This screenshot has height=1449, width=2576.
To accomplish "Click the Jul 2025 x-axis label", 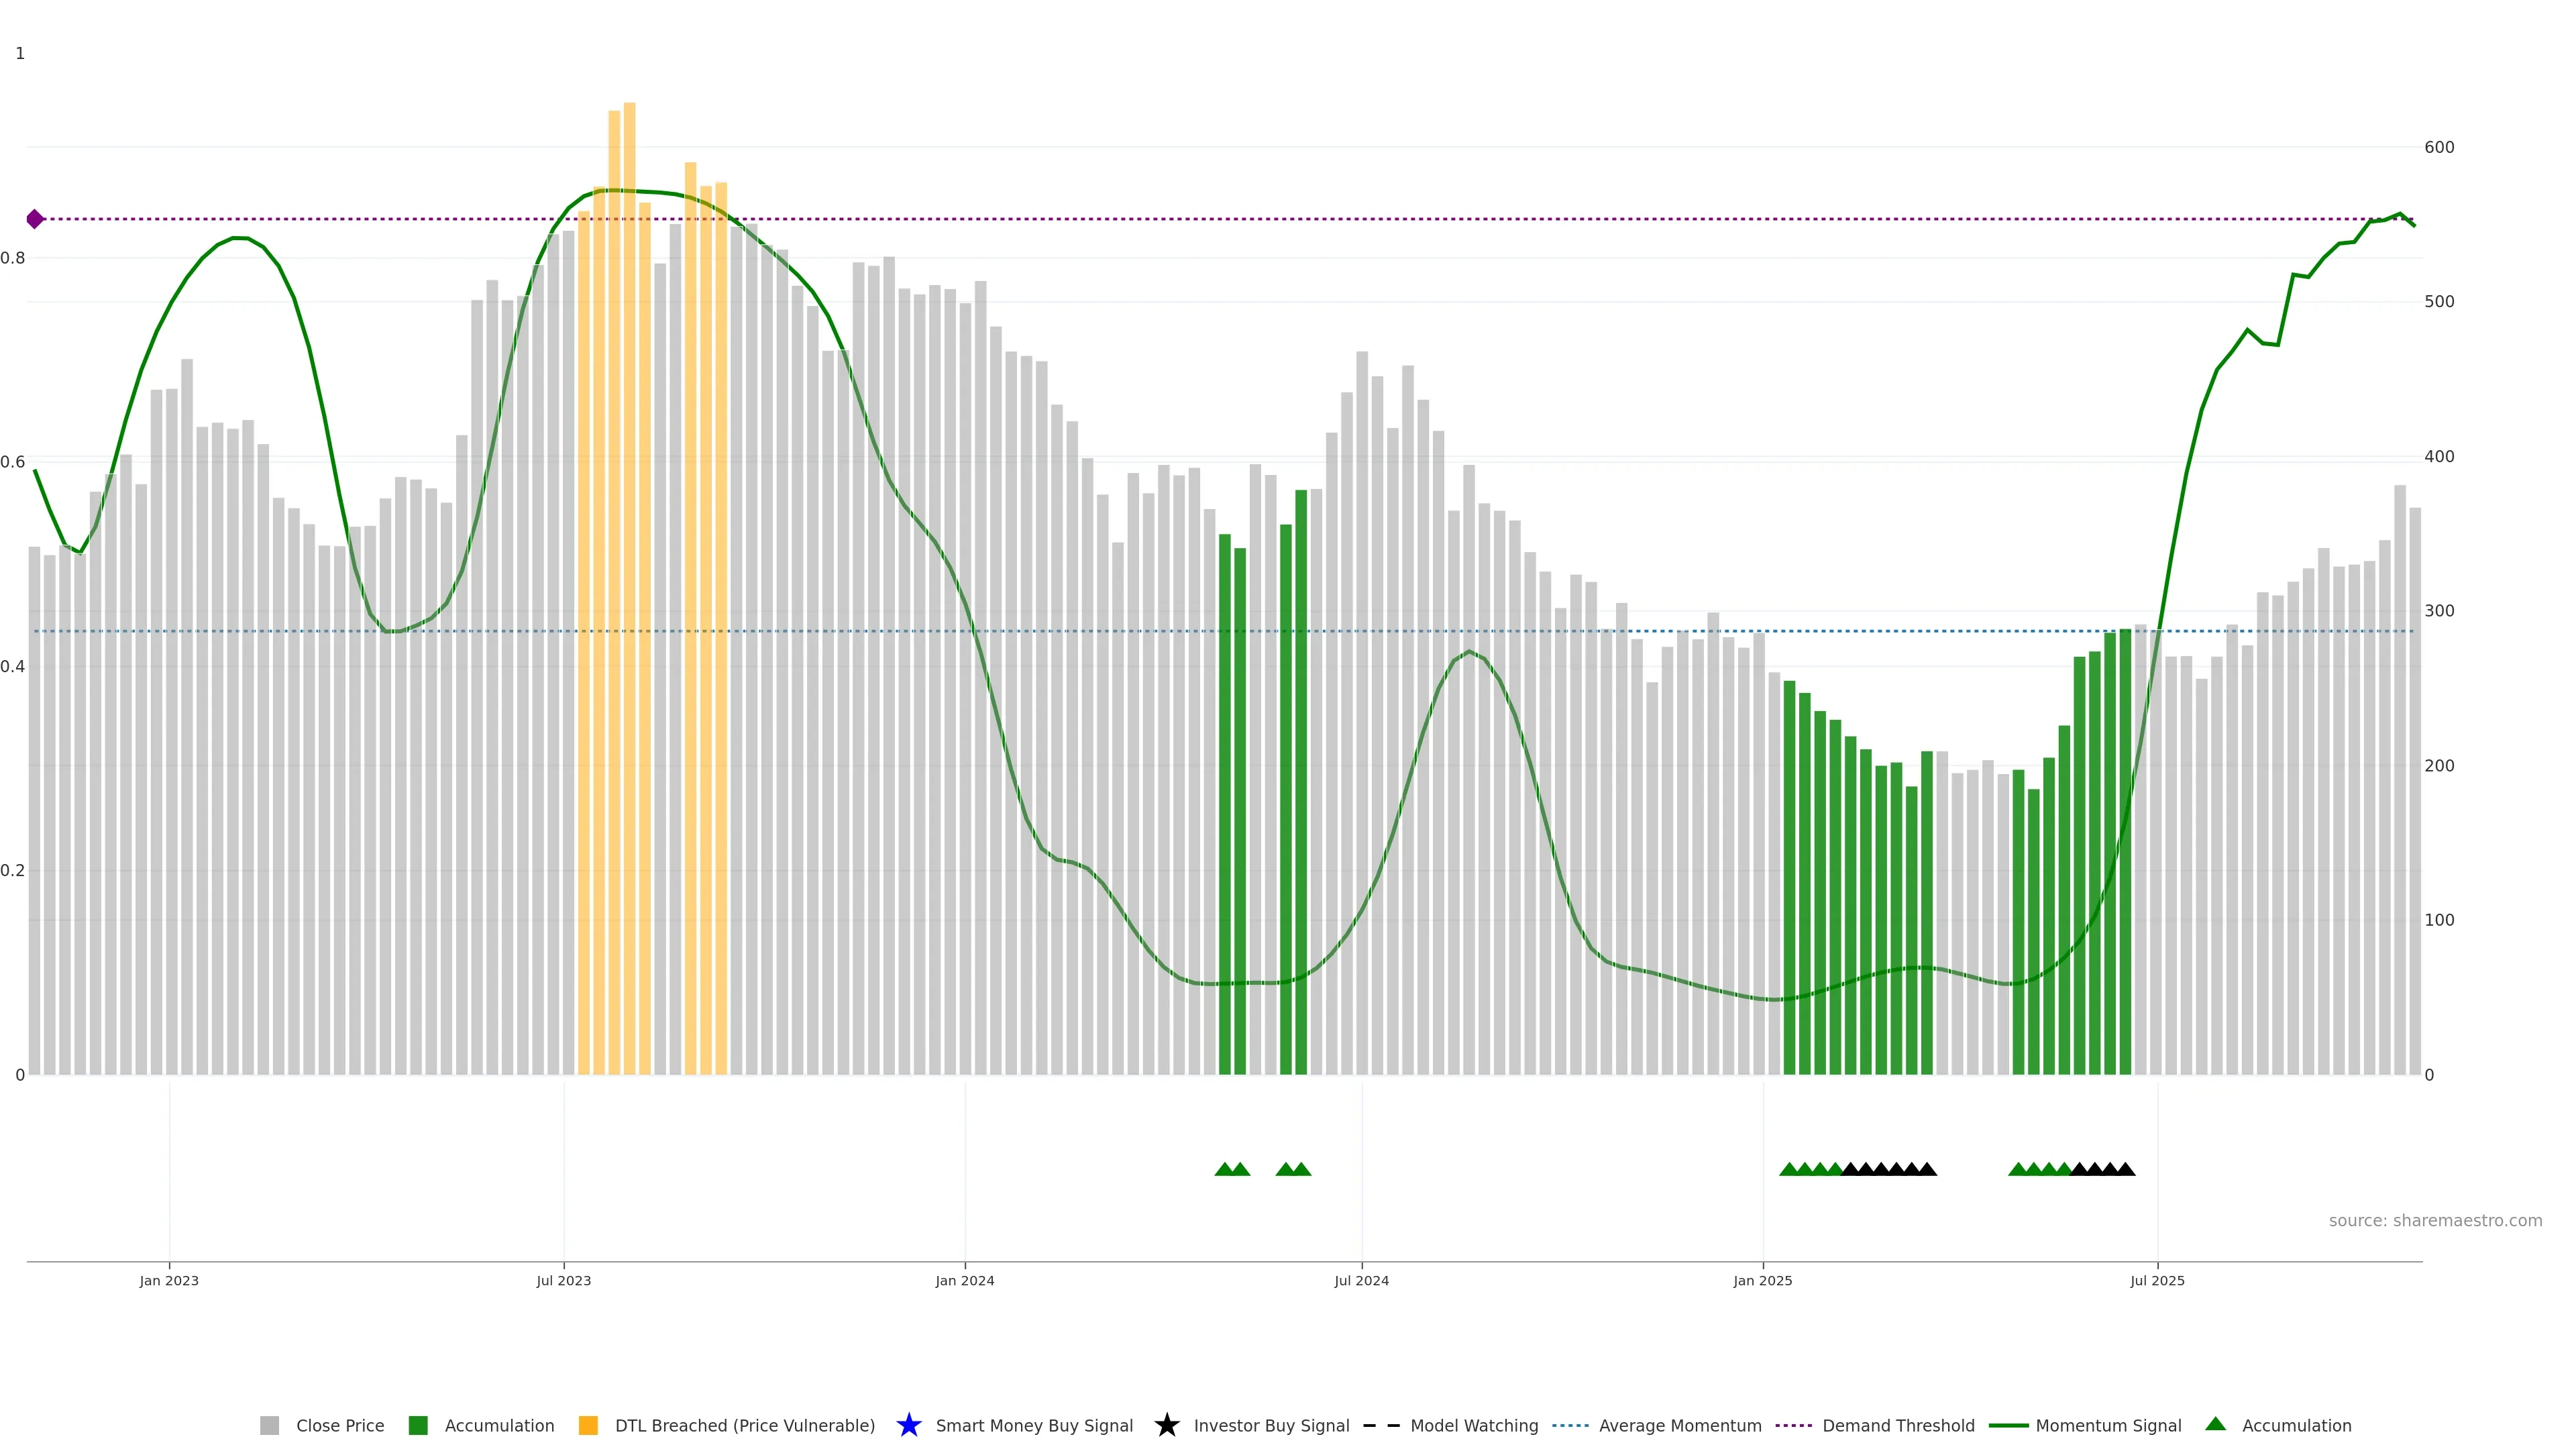I will click(2157, 1280).
